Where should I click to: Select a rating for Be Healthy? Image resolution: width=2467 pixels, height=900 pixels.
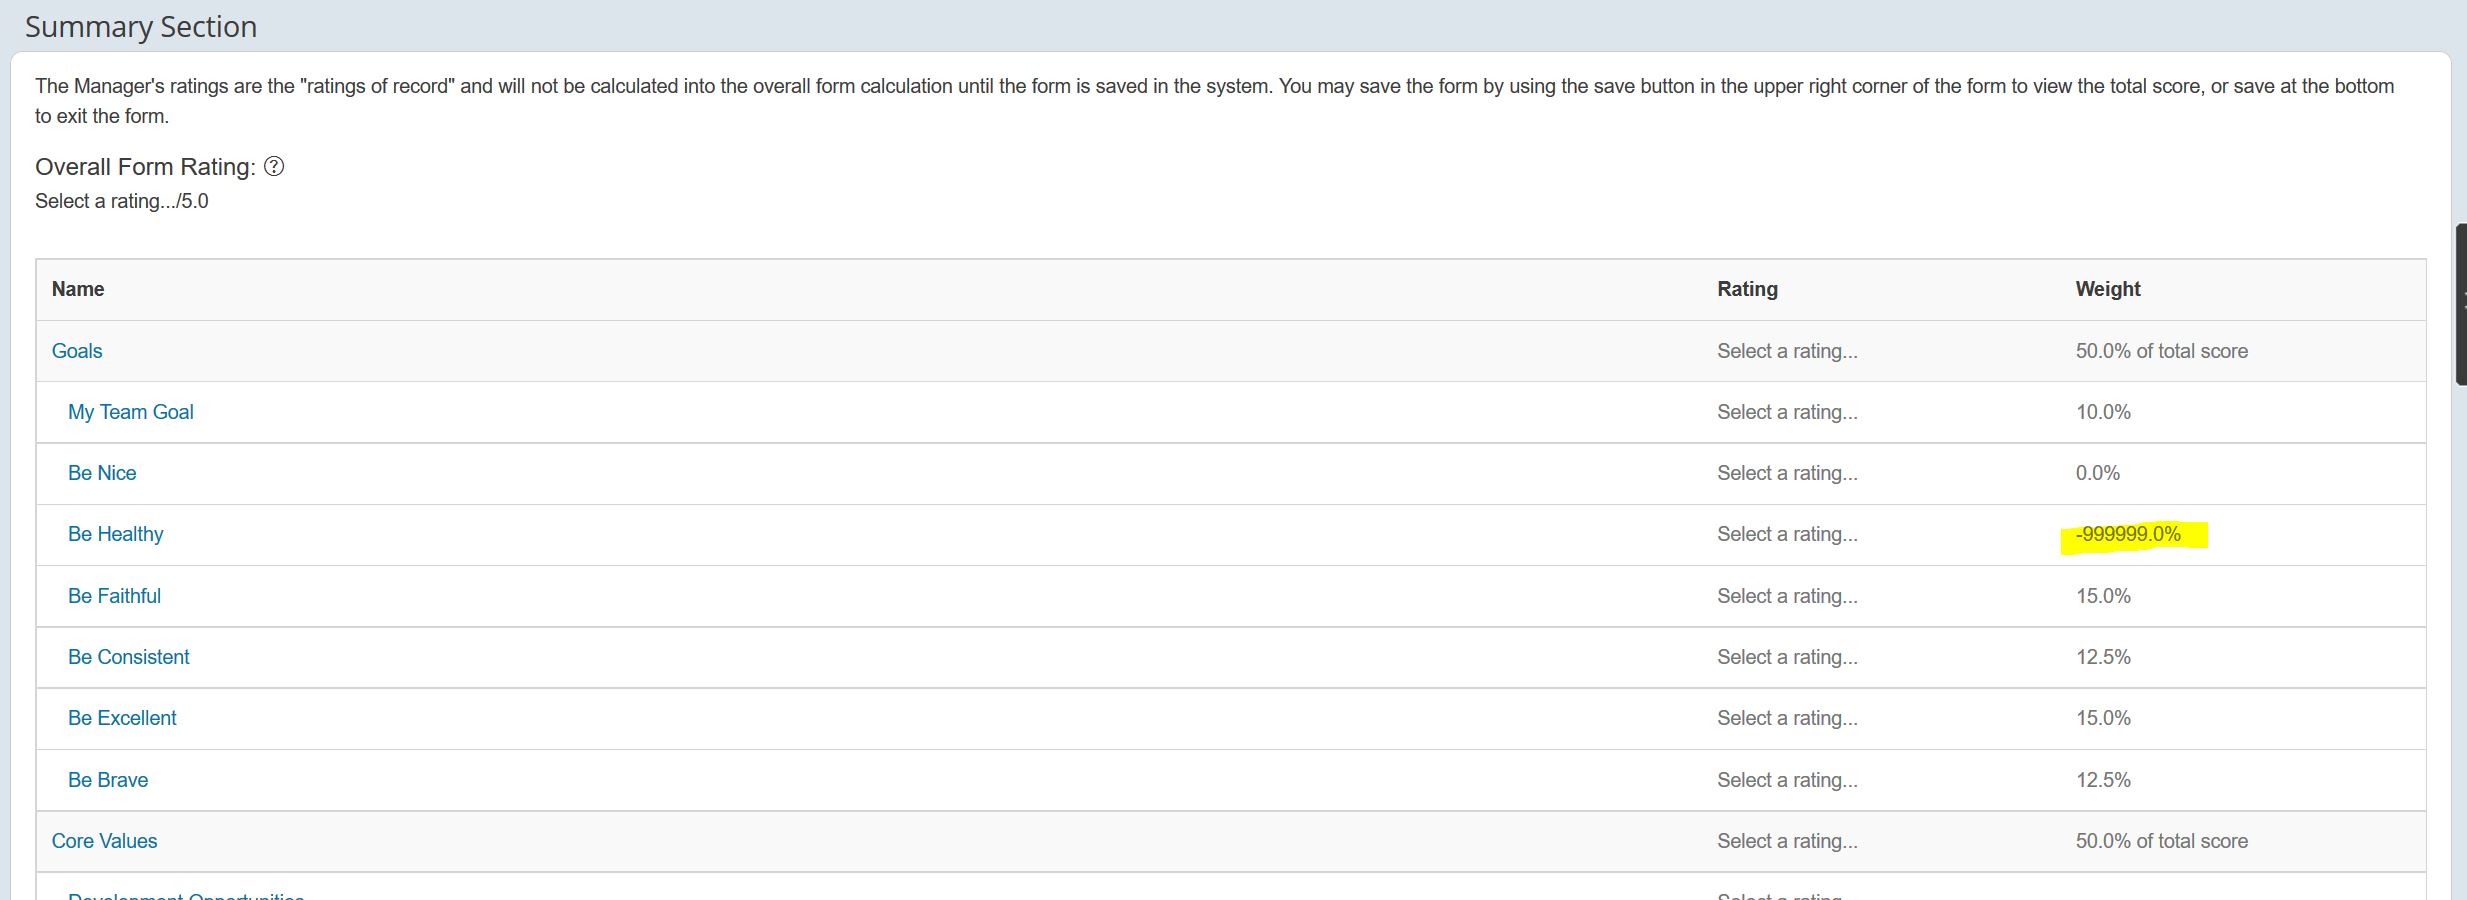(1787, 534)
